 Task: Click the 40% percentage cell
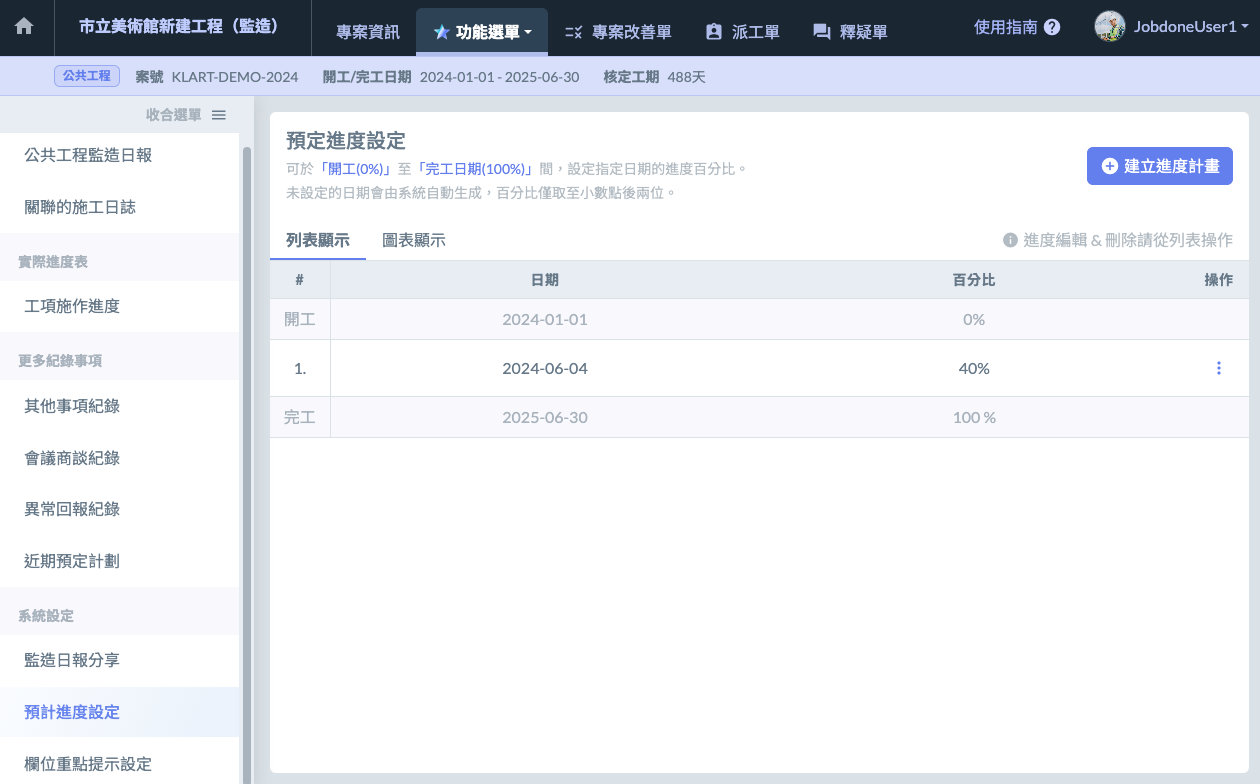(x=974, y=368)
